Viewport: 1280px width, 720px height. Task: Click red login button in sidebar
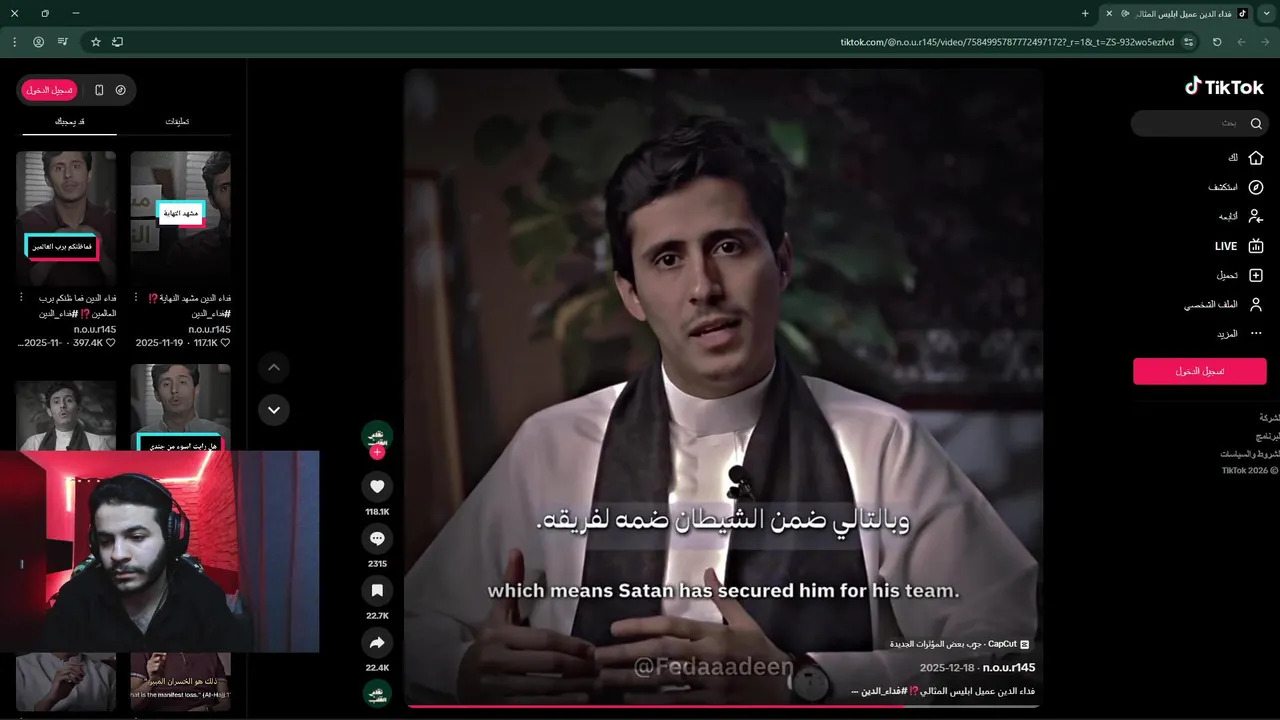tap(1200, 371)
